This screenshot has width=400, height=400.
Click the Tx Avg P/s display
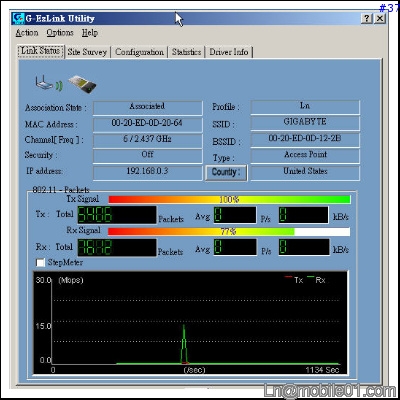coord(235,215)
